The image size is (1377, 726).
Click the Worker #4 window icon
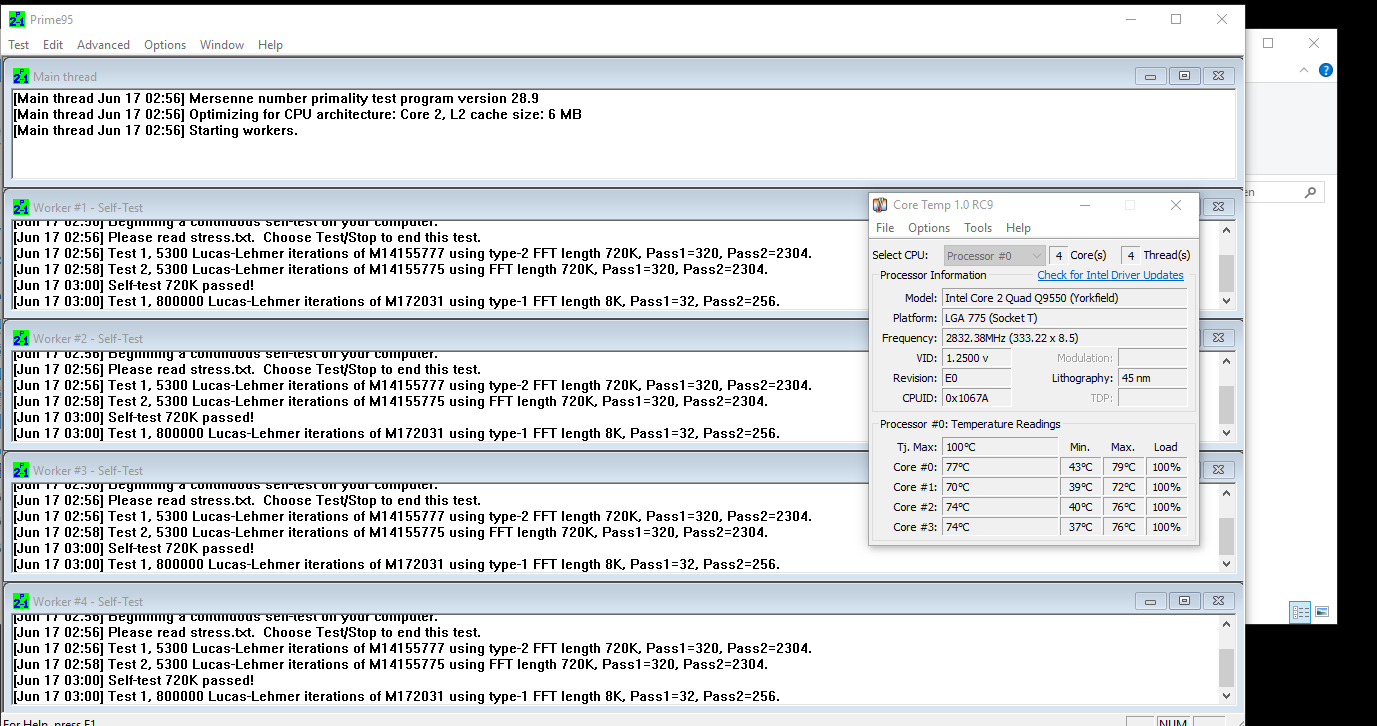pyautogui.click(x=21, y=601)
